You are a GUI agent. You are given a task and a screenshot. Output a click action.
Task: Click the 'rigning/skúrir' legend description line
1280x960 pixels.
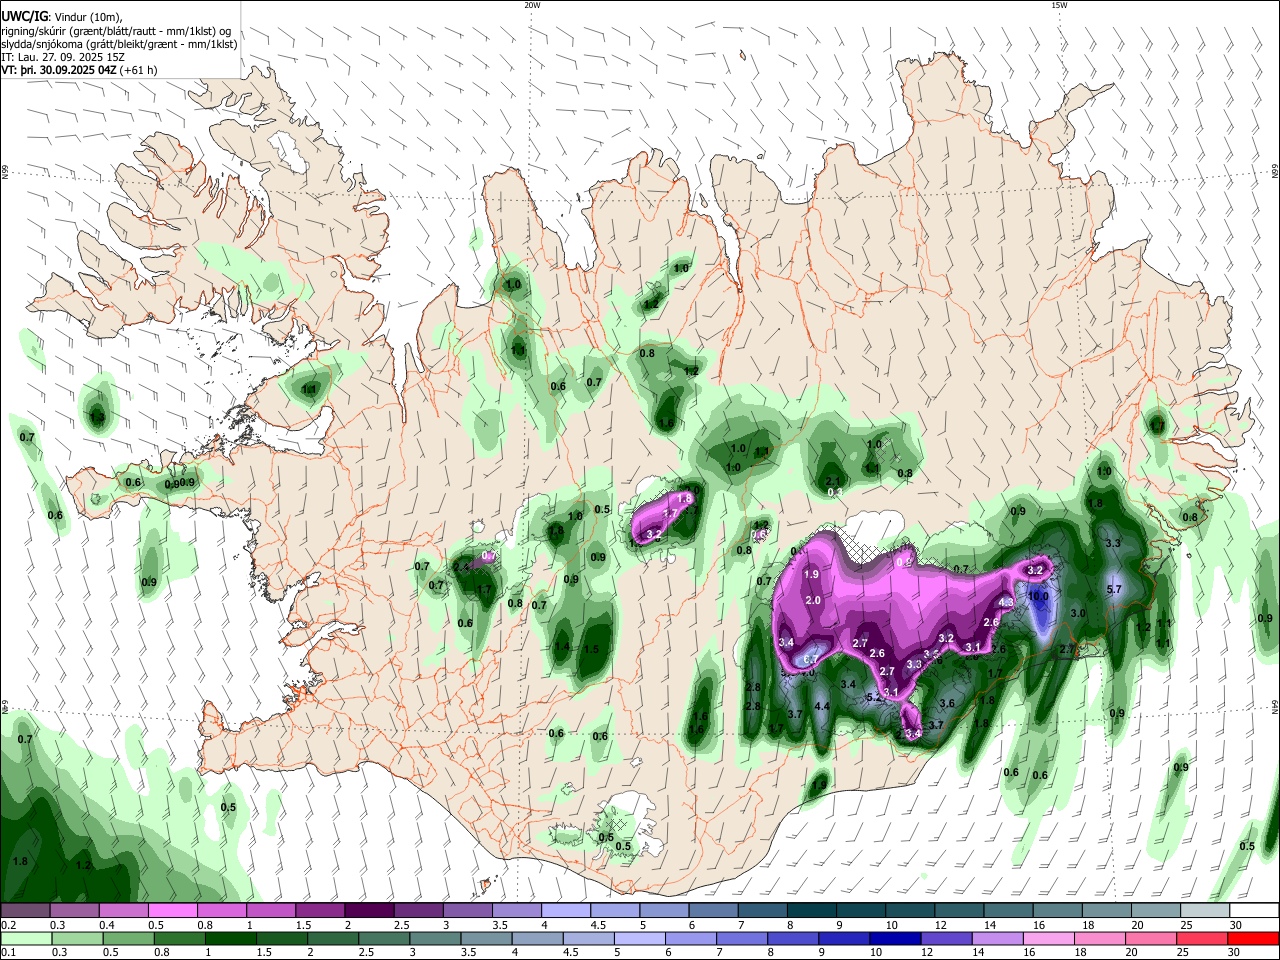click(x=115, y=31)
